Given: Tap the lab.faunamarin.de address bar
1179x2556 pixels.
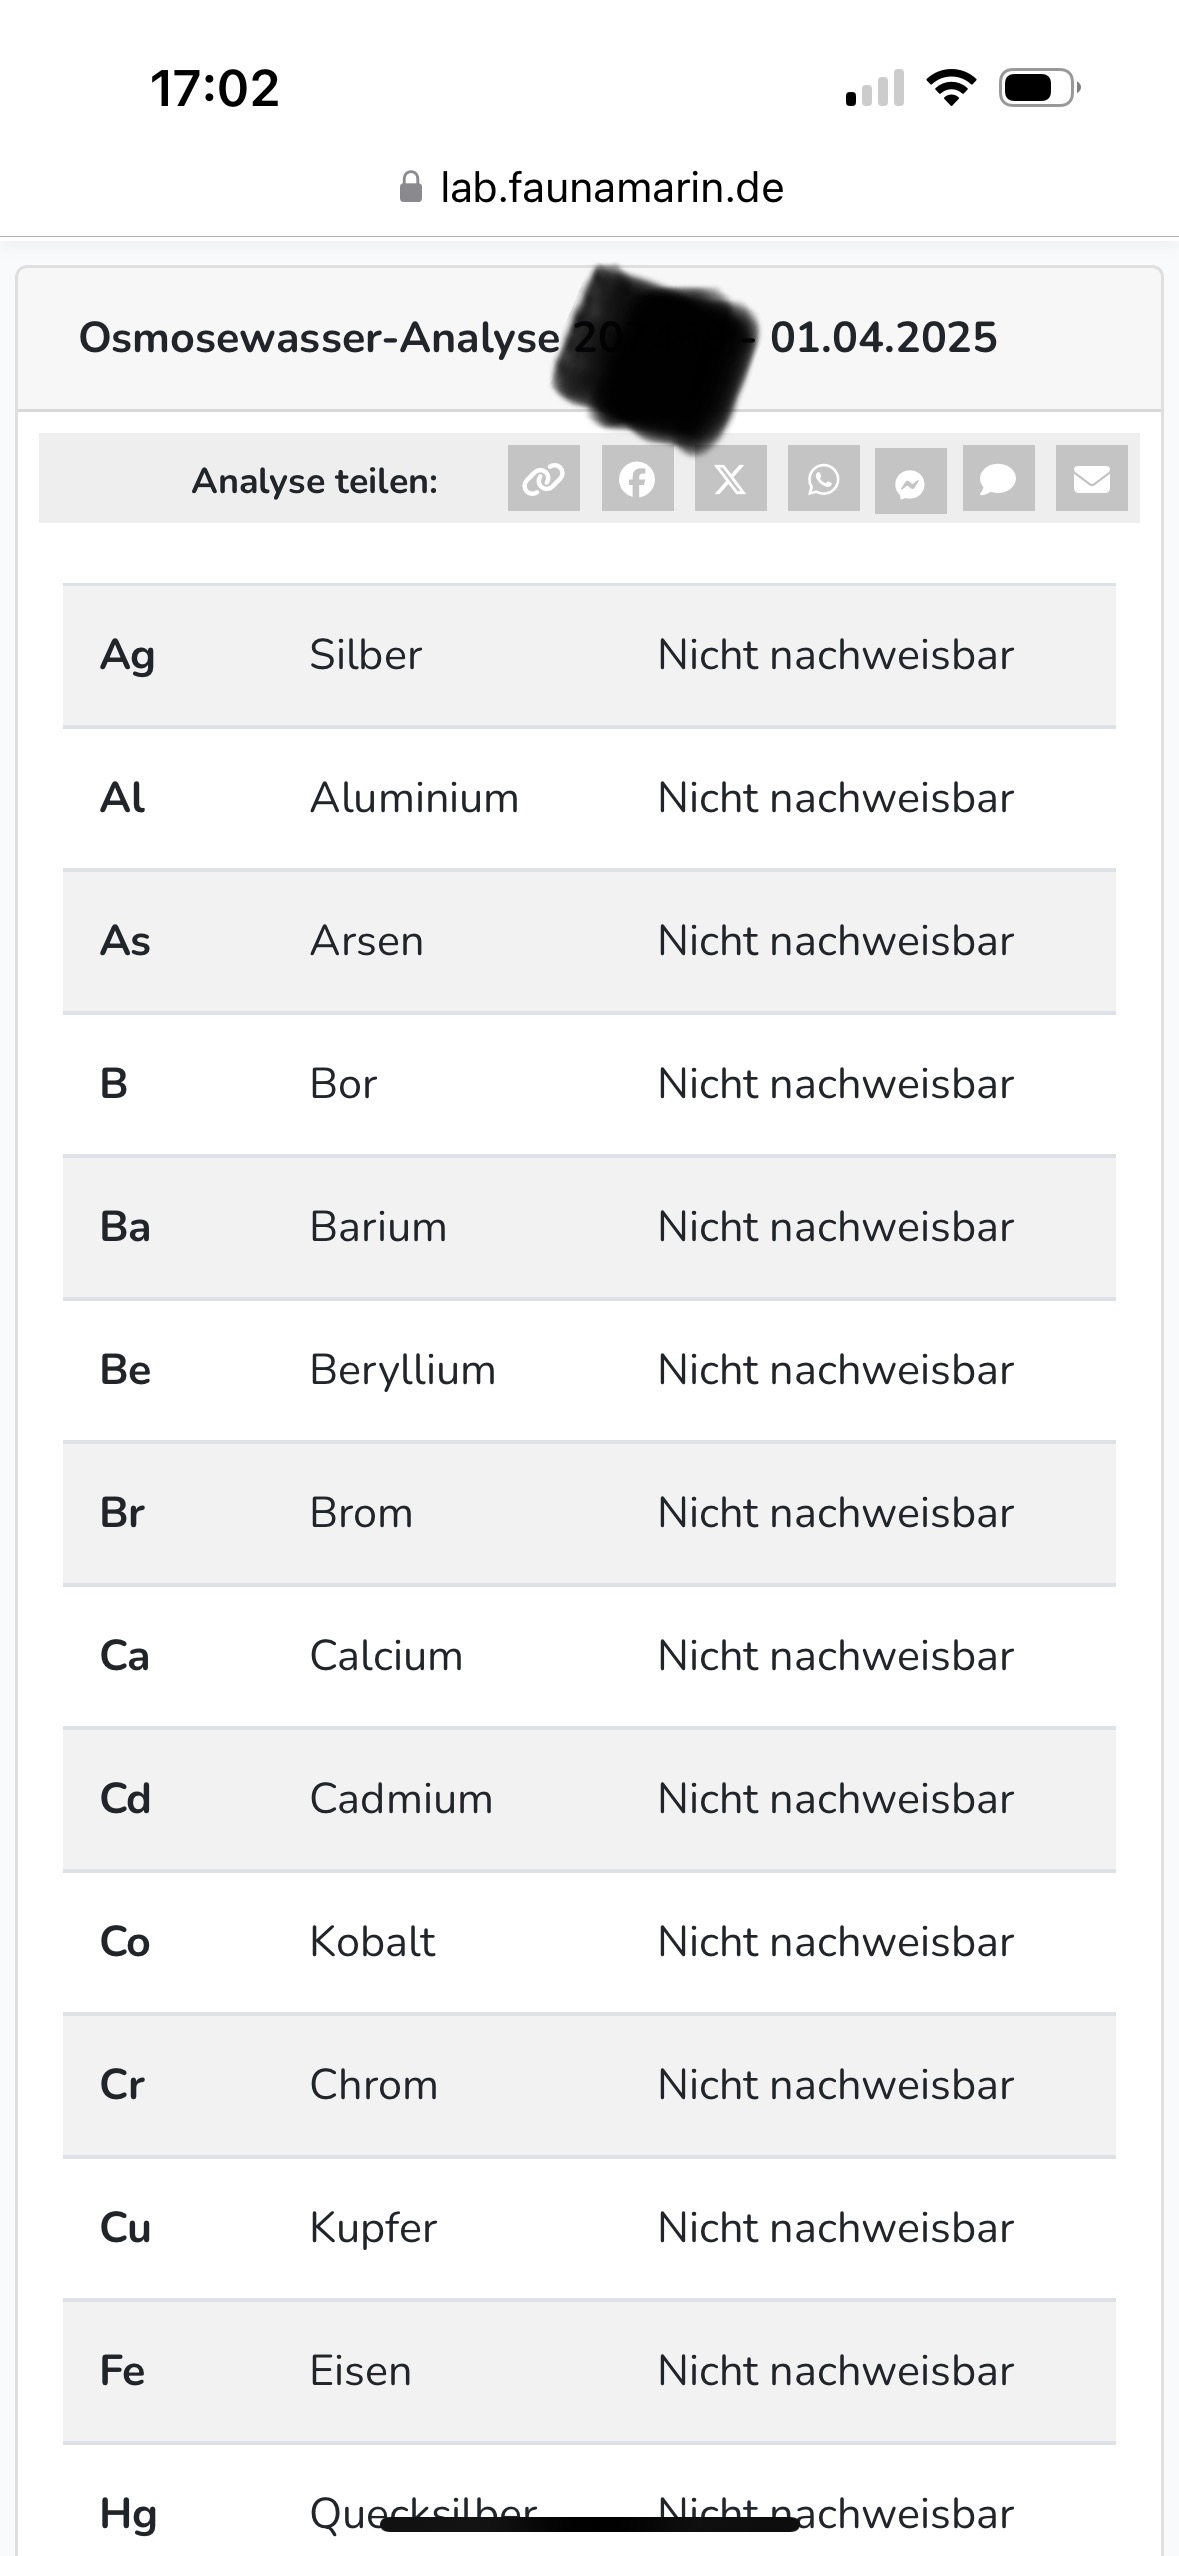Looking at the screenshot, I should (611, 187).
